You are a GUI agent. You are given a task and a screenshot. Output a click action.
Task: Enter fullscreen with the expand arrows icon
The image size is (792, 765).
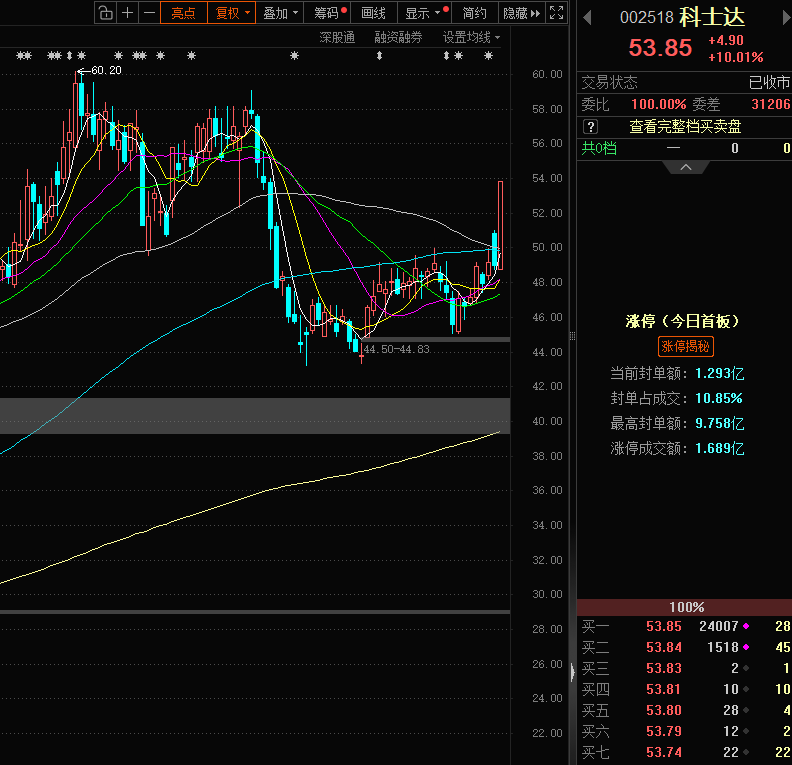point(556,13)
